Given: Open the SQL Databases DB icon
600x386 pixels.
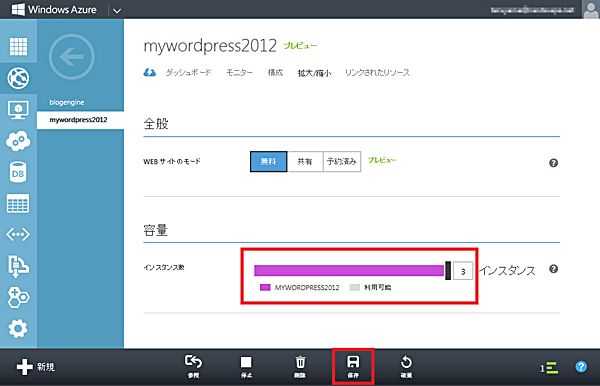Looking at the screenshot, I should pos(18,172).
